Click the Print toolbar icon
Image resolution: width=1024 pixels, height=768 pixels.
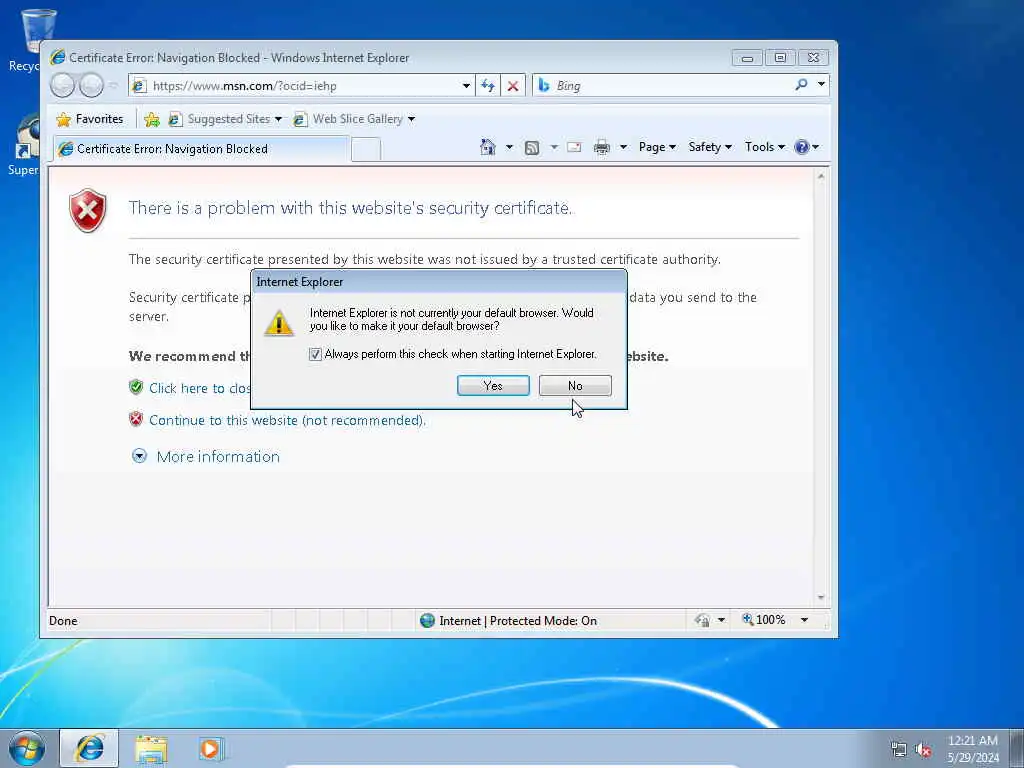[601, 148]
